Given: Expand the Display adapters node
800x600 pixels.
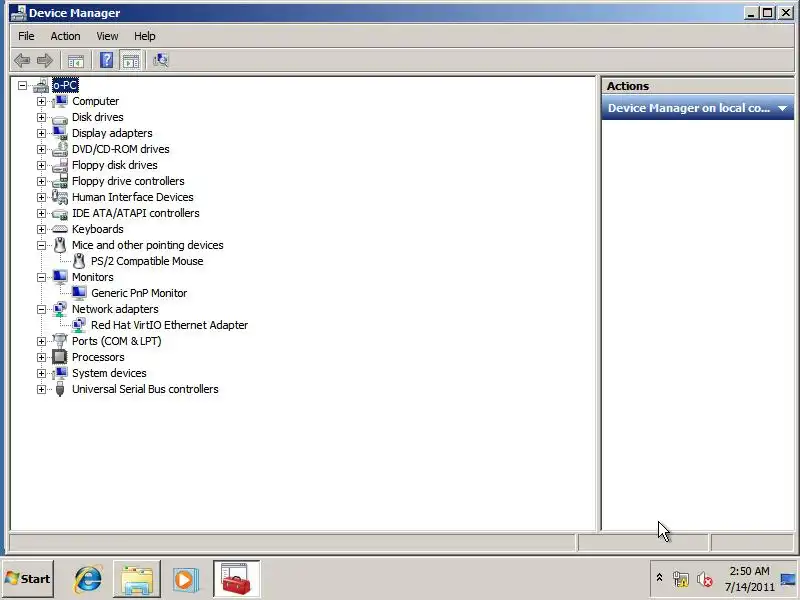Looking at the screenshot, I should click(41, 133).
